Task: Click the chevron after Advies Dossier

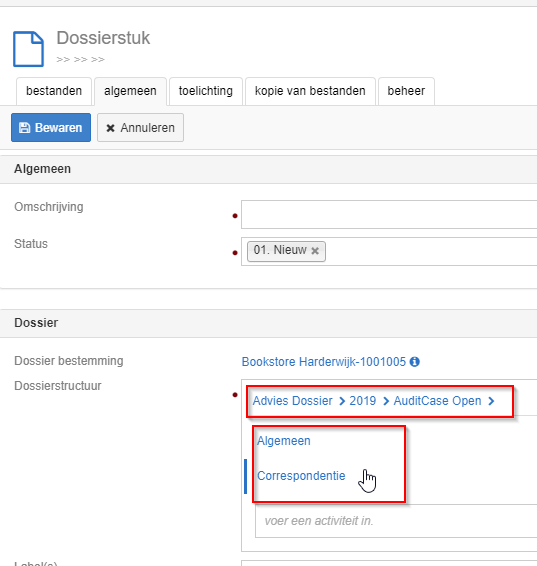Action: [x=342, y=401]
